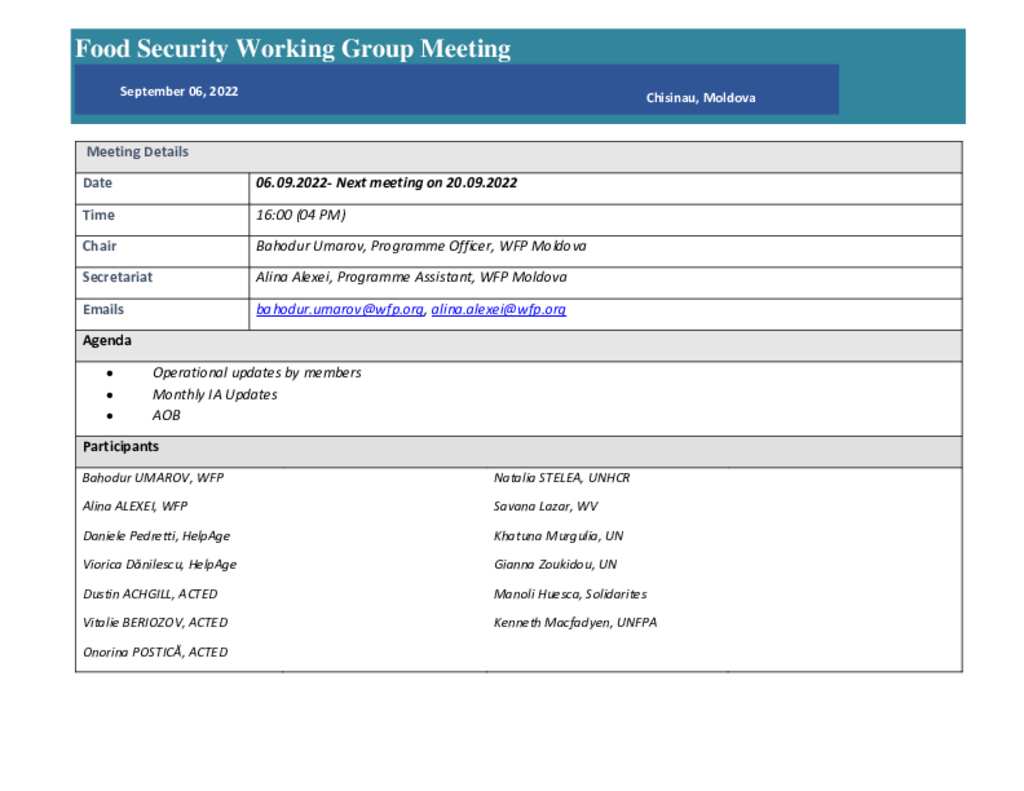This screenshot has height=791, width=1024.
Task: Click the 'Time' row label
Action: 99,215
